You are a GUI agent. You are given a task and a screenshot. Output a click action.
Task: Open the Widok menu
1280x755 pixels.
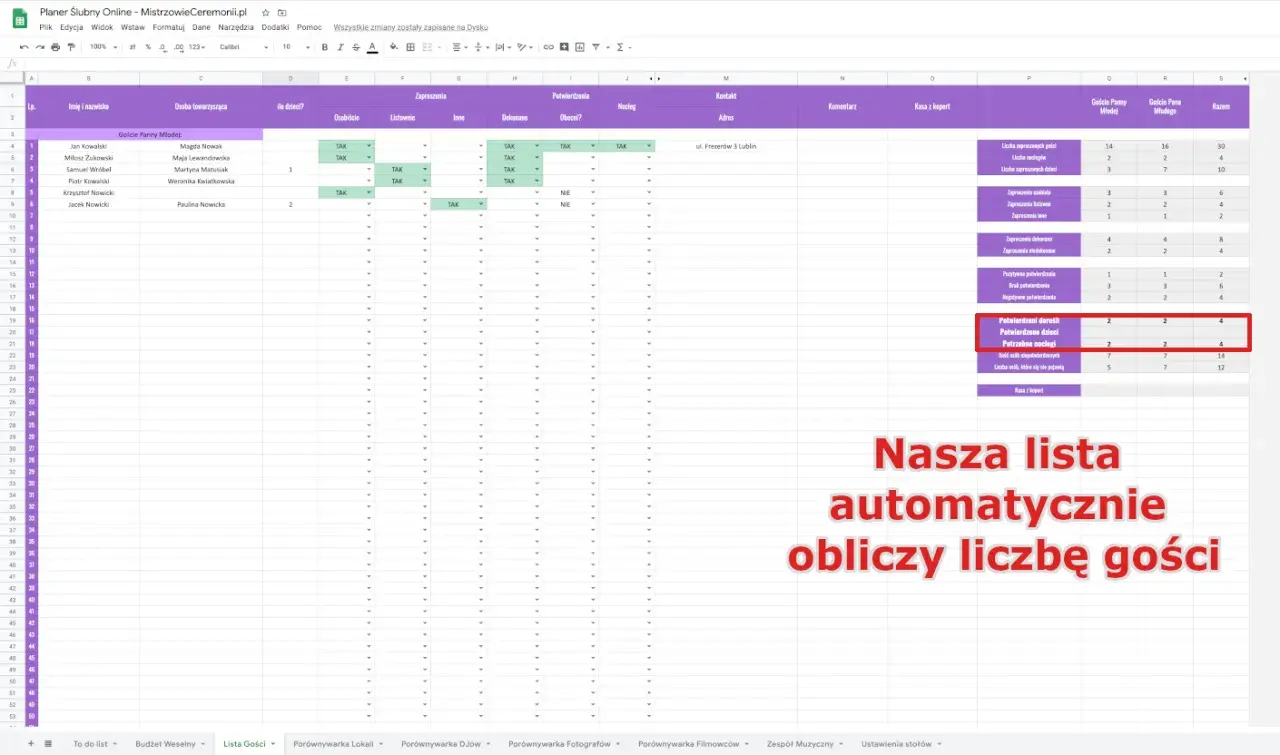pos(102,27)
